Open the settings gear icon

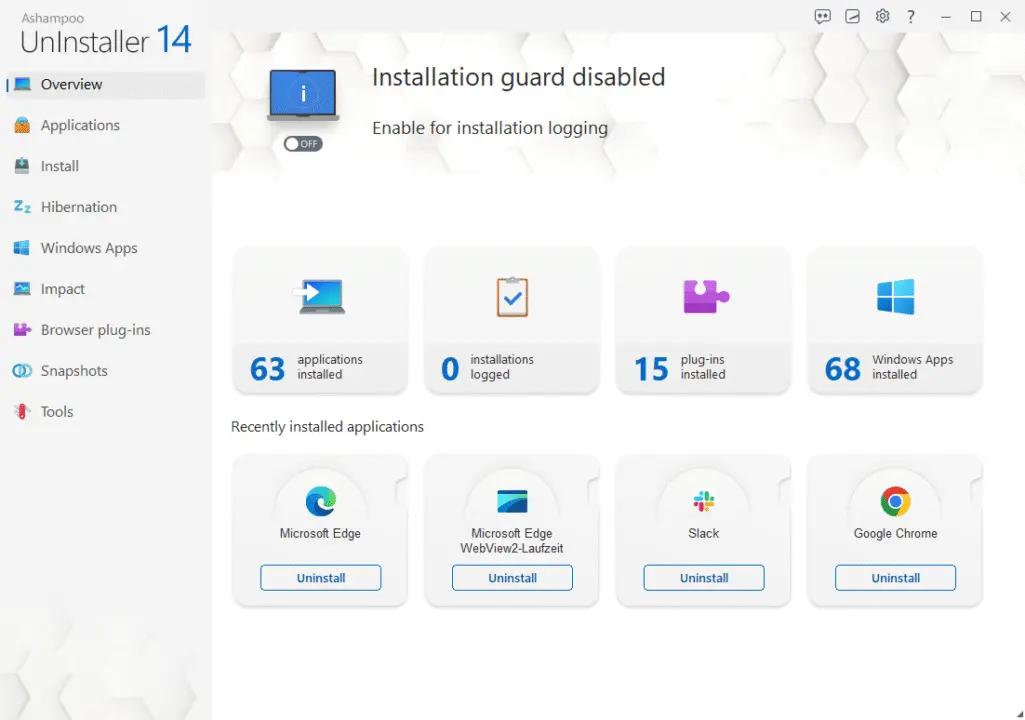tap(882, 16)
